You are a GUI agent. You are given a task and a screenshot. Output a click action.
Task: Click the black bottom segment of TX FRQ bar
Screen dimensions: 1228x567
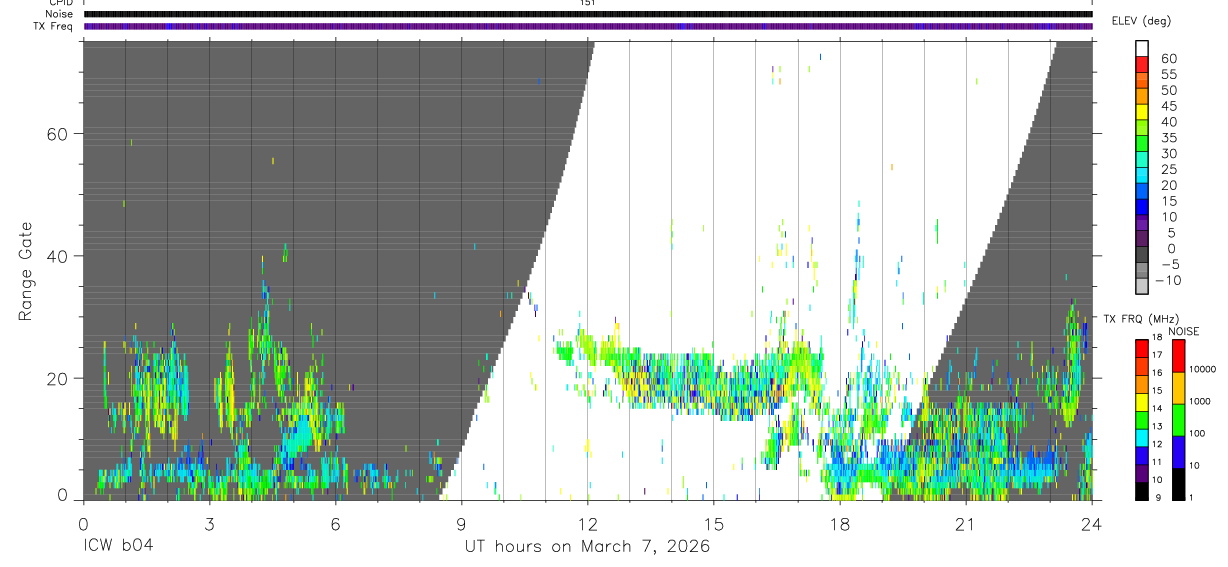pos(1141,490)
